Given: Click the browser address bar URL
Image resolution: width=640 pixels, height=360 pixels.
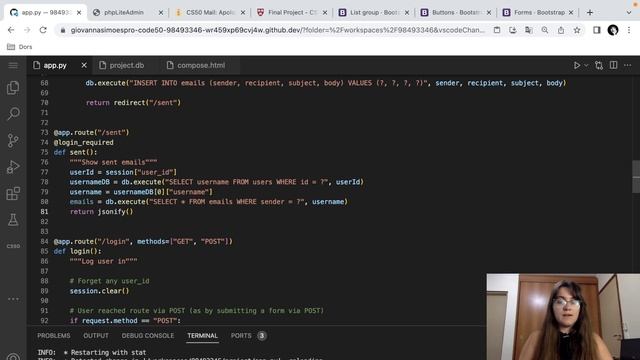Looking at the screenshot, I should coord(278,30).
